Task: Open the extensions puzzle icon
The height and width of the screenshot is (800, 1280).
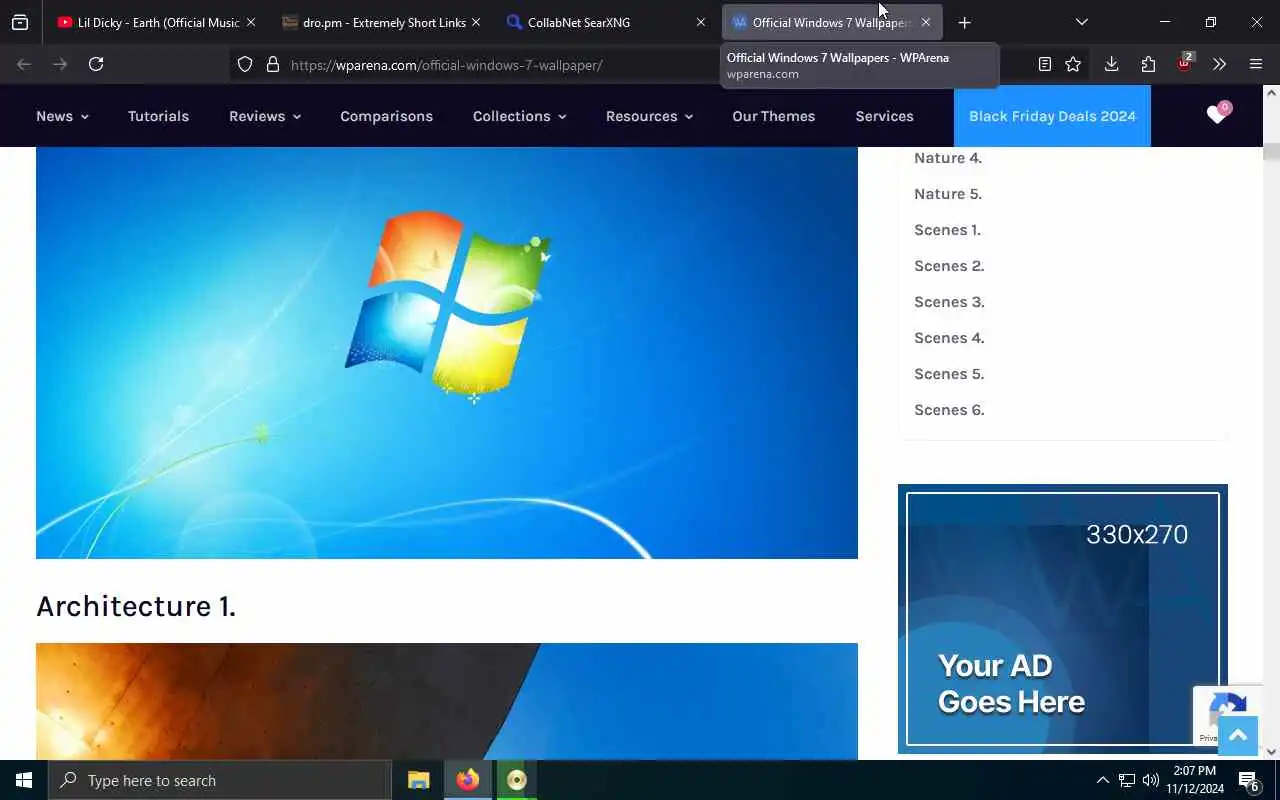Action: (x=1148, y=64)
